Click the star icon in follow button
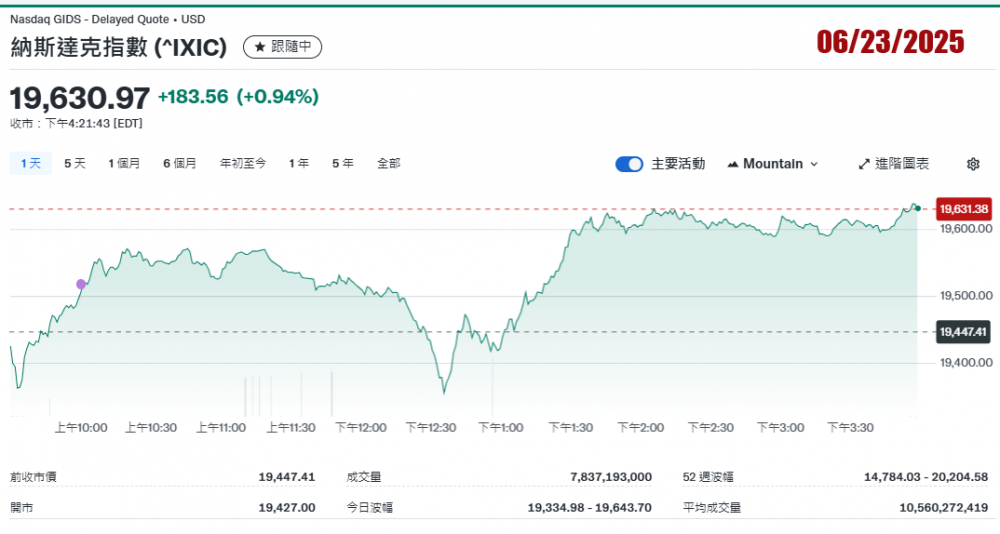Image resolution: width=1000 pixels, height=534 pixels. tap(260, 47)
